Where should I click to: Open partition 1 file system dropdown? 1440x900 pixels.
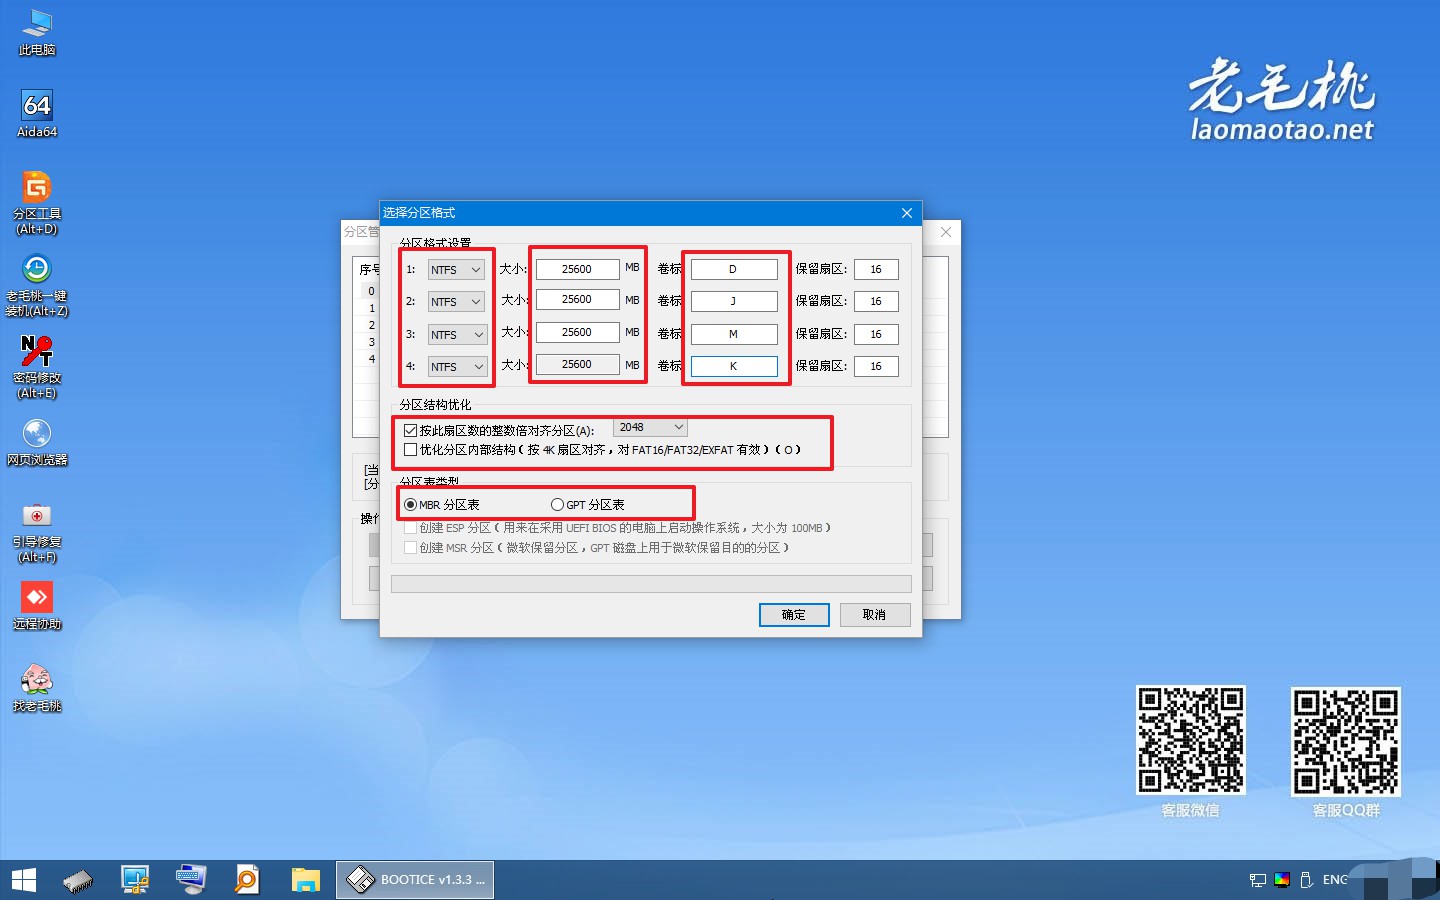pyautogui.click(x=457, y=270)
